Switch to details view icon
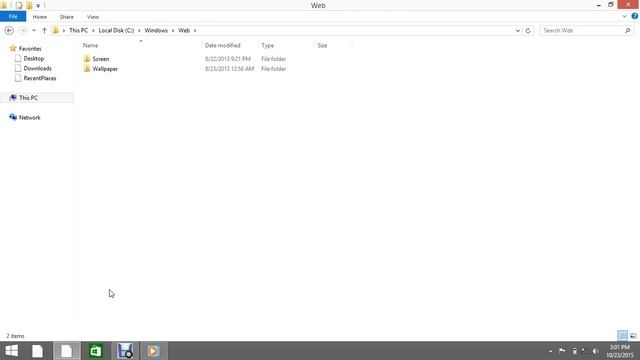Screen dimensions: 640x360 click(x=622, y=336)
